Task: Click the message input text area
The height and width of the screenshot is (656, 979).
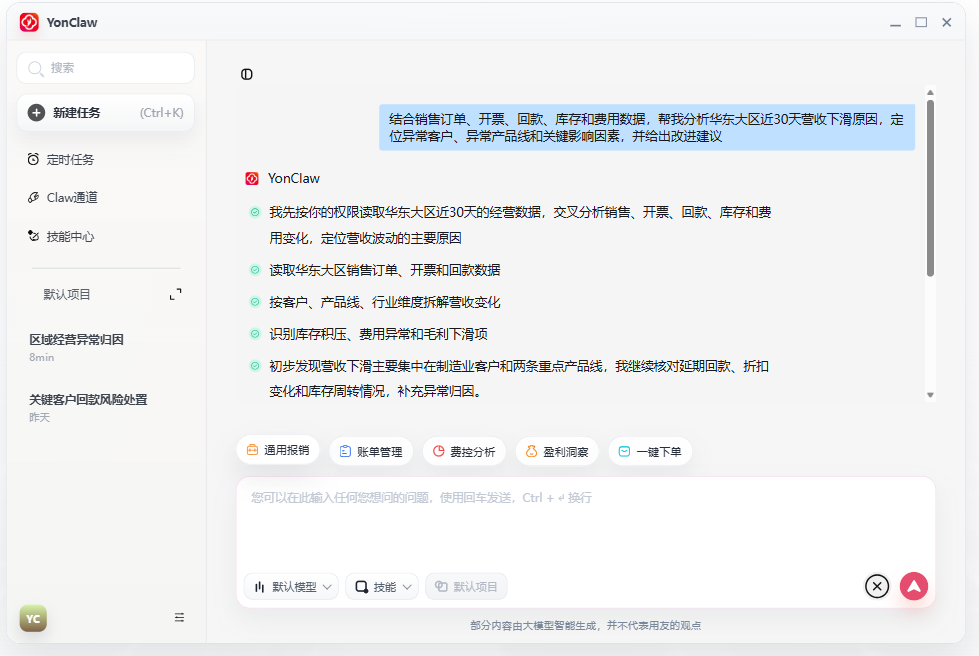Action: pyautogui.click(x=585, y=524)
